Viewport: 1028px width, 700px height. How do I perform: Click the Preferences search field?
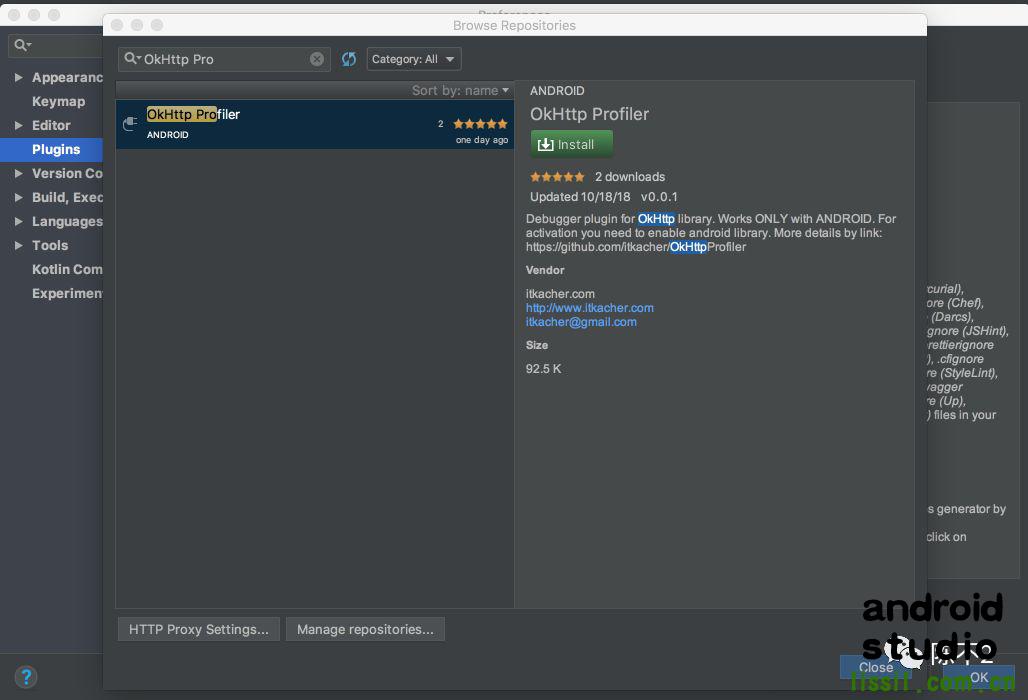[55, 45]
